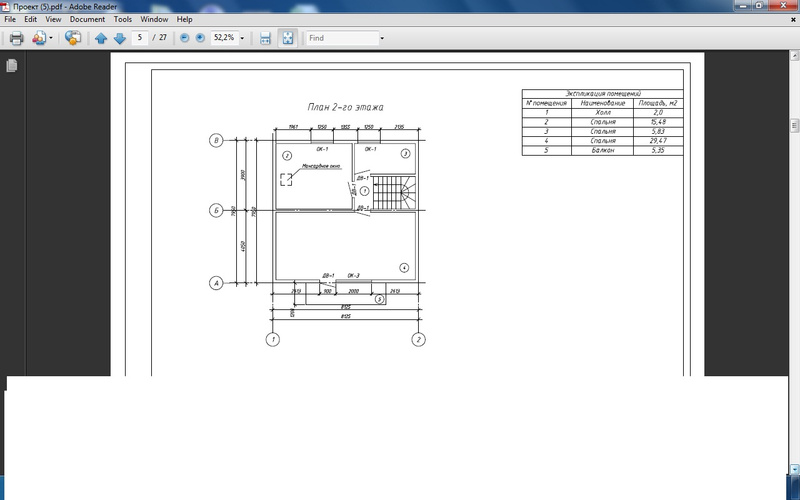Open the Pages panel in left sidebar
This screenshot has width=800, height=500.
click(12, 66)
